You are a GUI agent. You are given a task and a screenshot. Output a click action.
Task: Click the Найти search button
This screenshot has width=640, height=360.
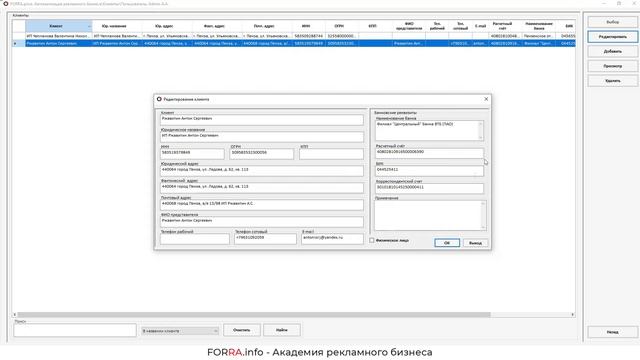pos(282,330)
